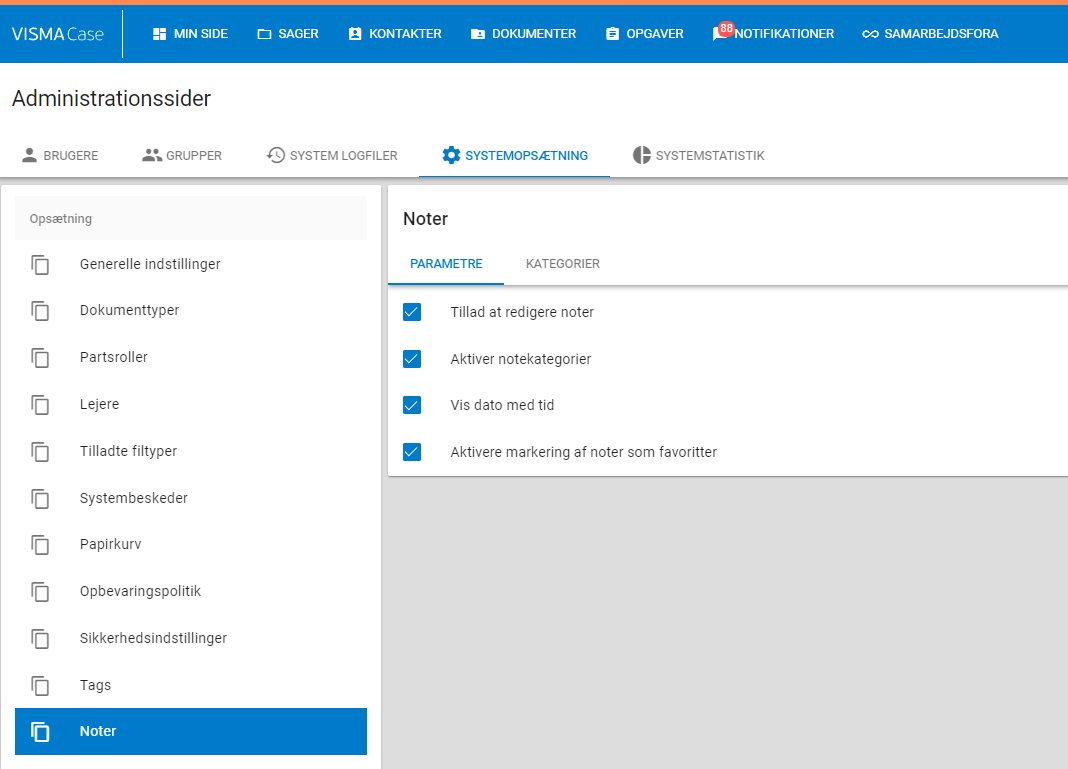The height and width of the screenshot is (769, 1068).
Task: Click the Opgaver clipboard icon
Action: [612, 34]
